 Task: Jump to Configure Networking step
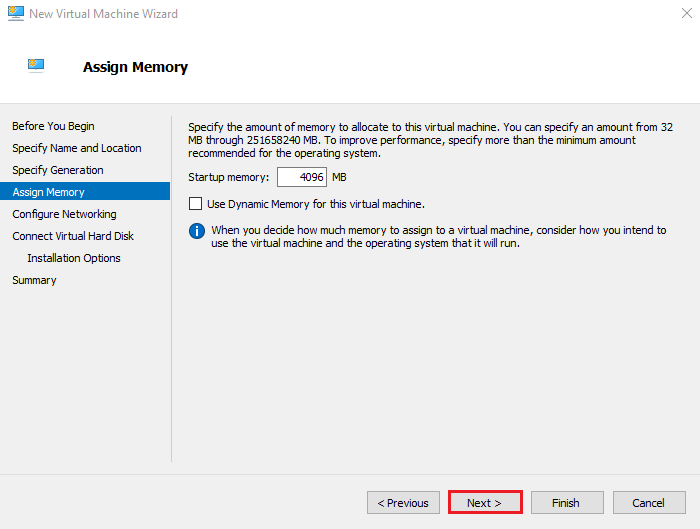coord(64,214)
